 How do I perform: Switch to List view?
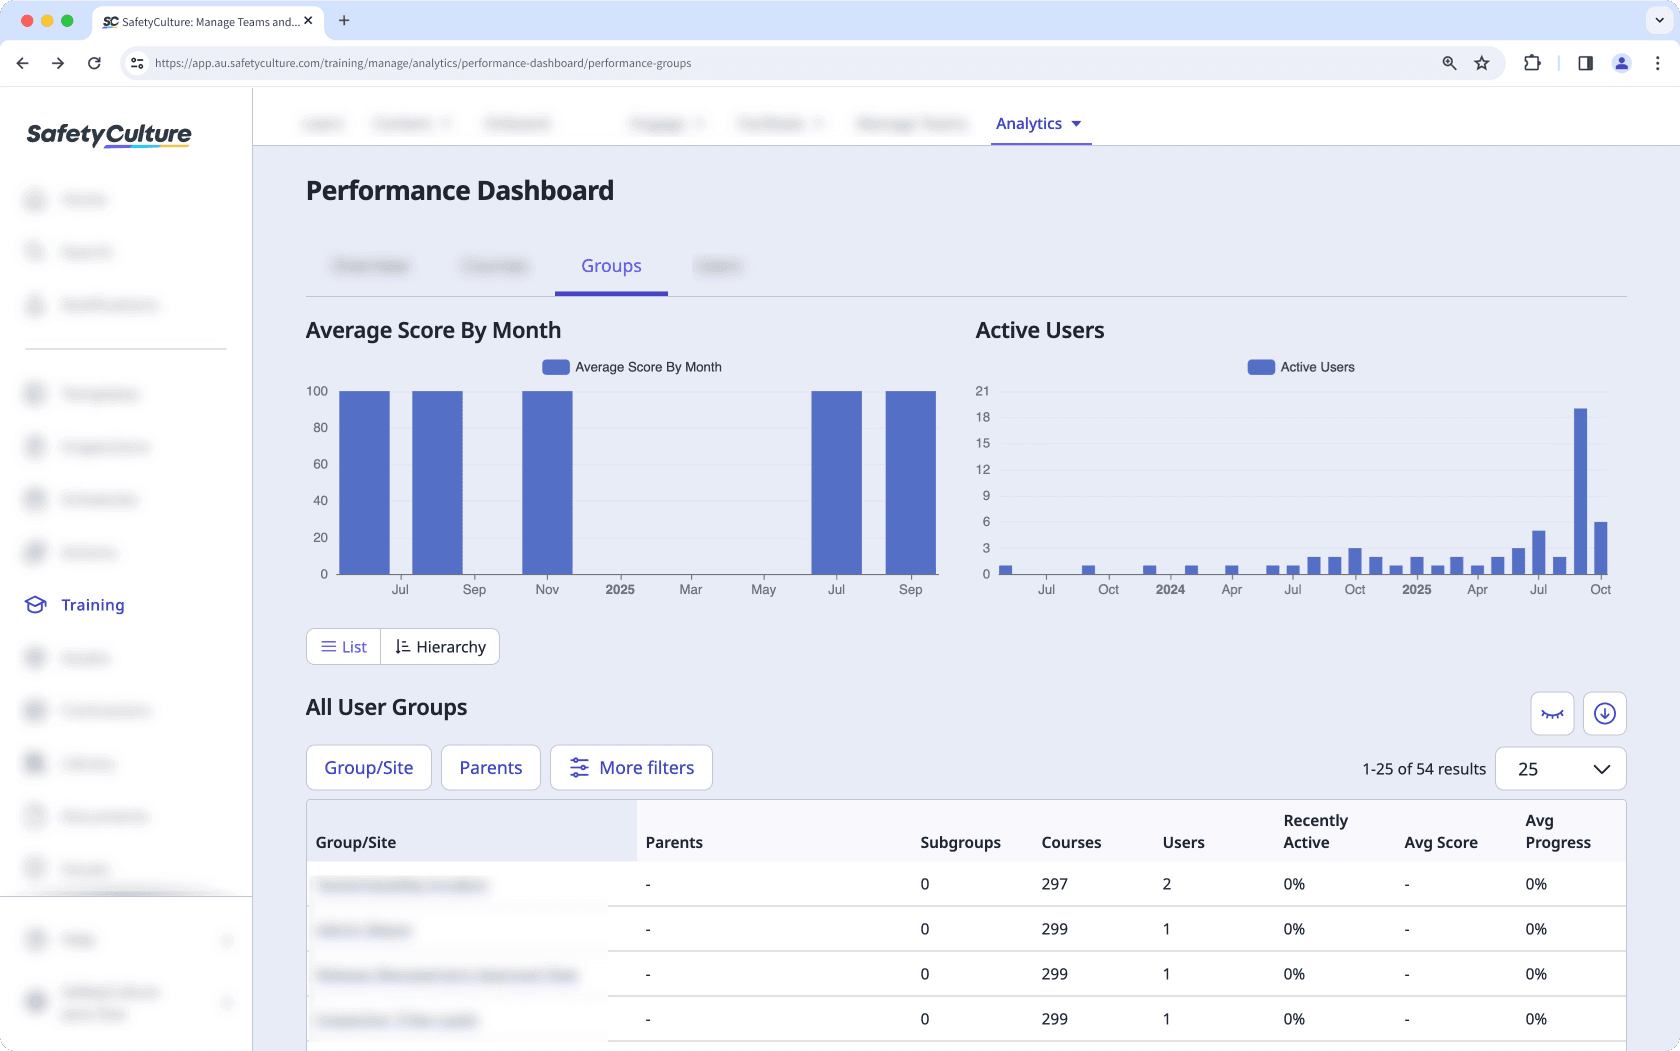pyautogui.click(x=342, y=646)
